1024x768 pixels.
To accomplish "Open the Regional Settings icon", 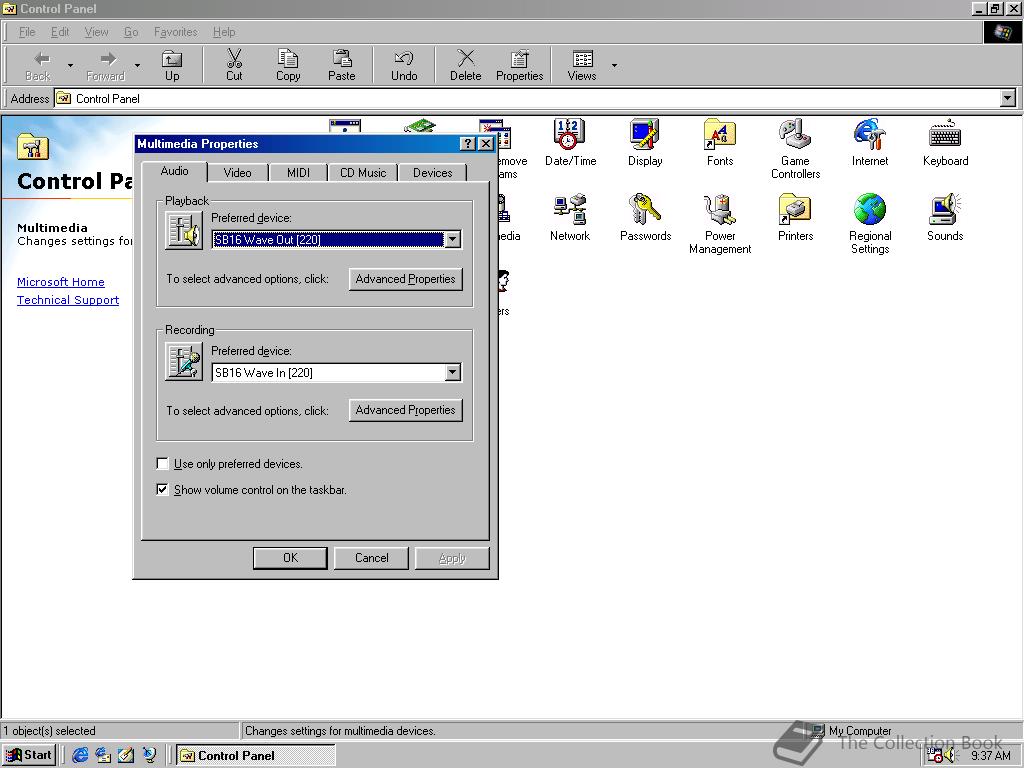I will pyautogui.click(x=870, y=224).
